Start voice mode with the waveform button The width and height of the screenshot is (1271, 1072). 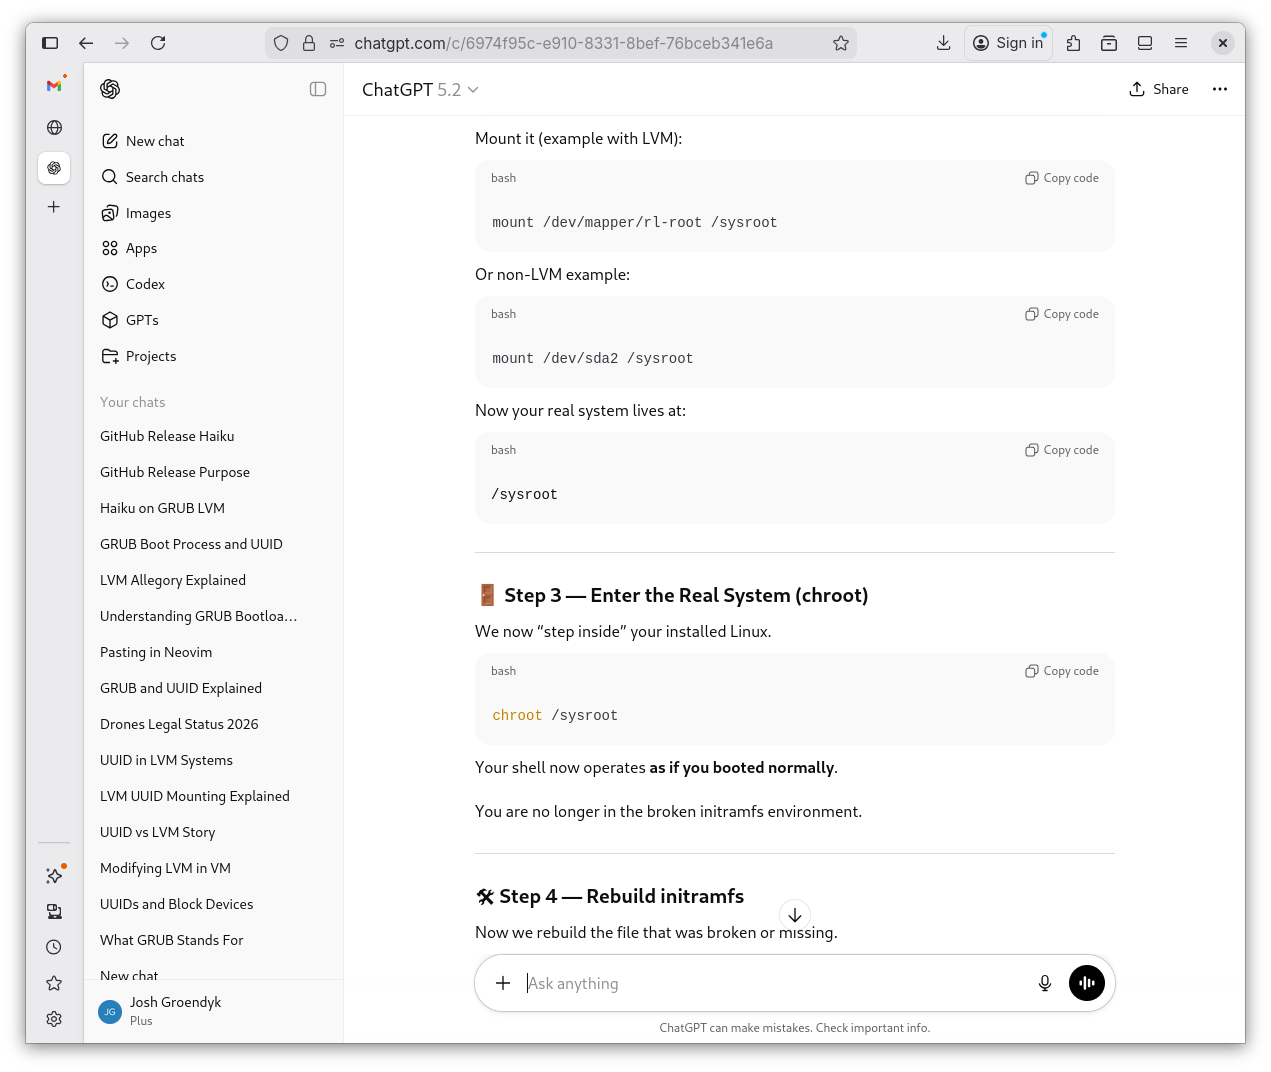[1086, 983]
